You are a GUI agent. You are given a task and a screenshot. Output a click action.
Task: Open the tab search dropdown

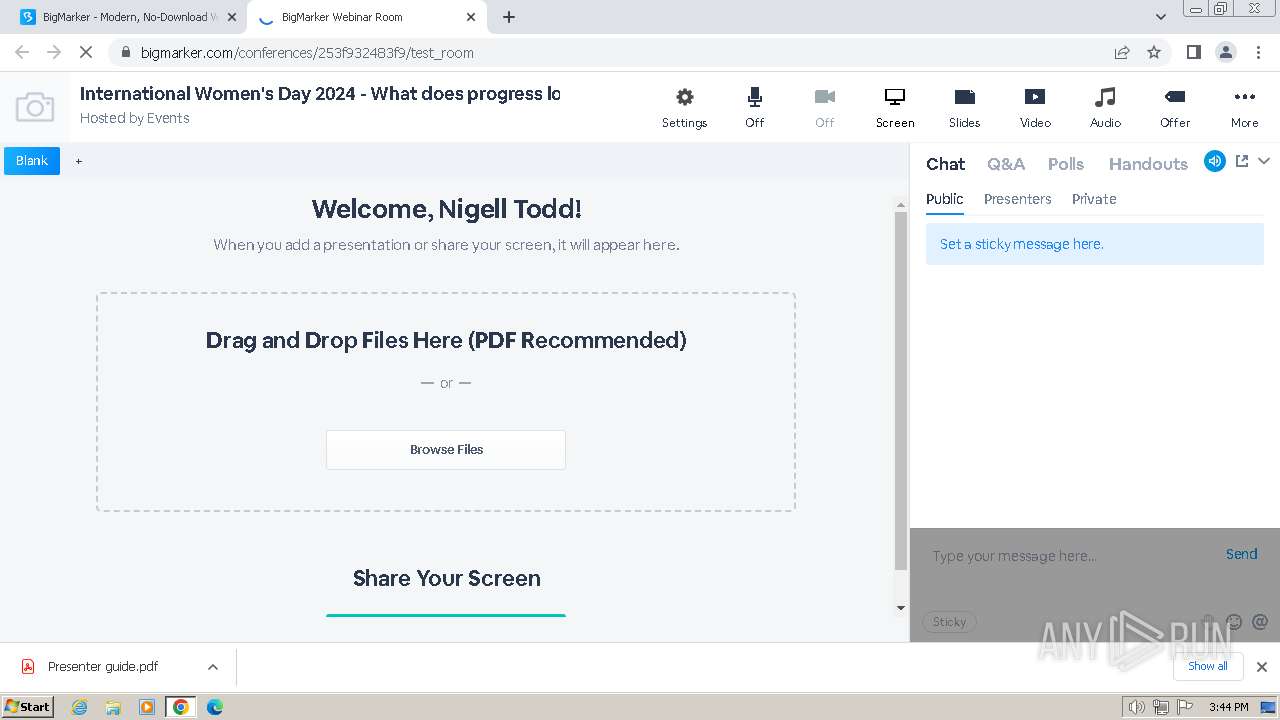pos(1160,17)
